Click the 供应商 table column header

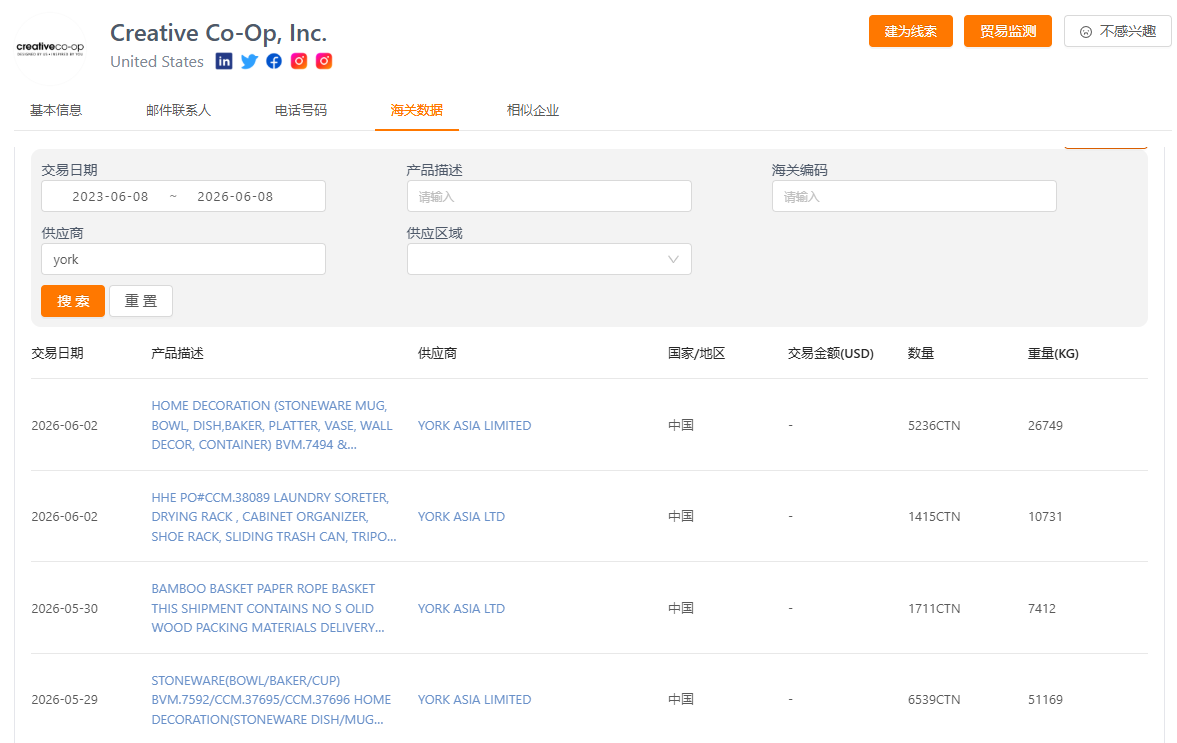coord(437,353)
